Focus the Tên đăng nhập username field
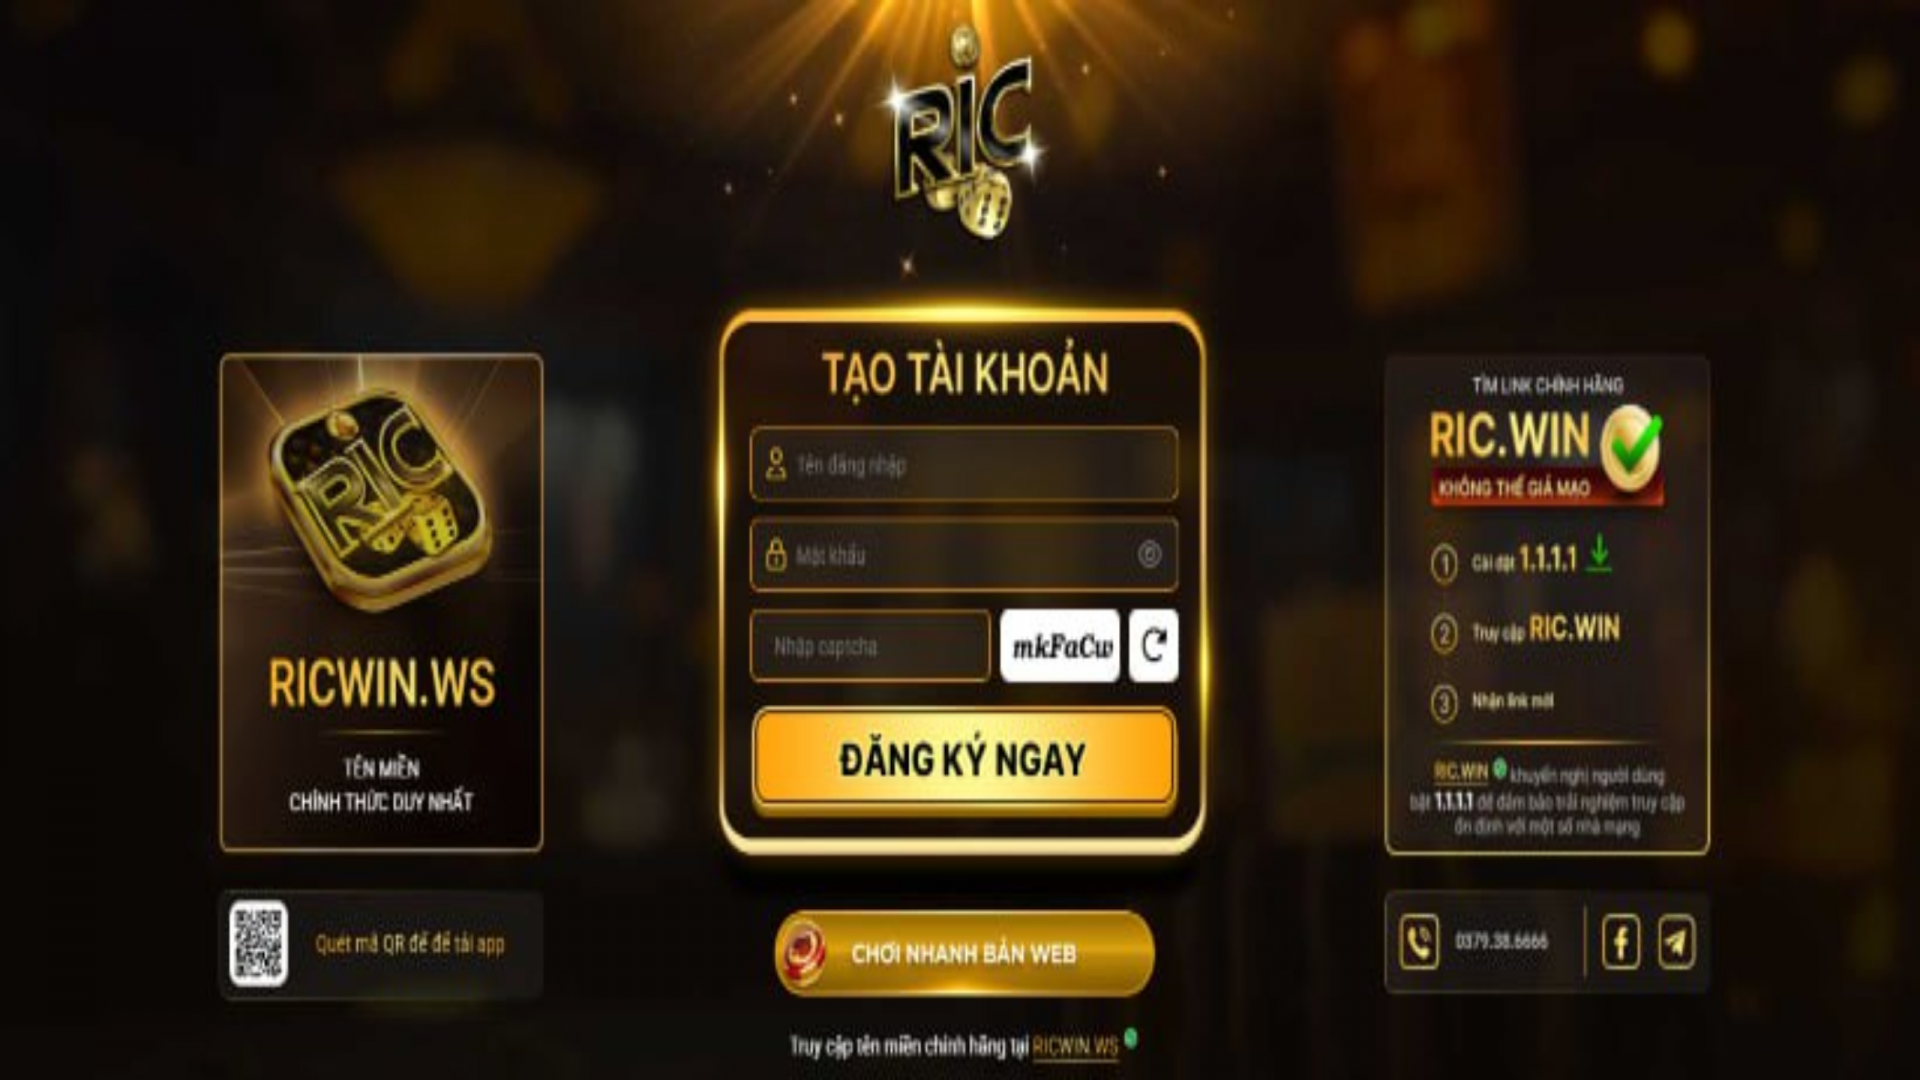The height and width of the screenshot is (1080, 1920). coord(964,464)
